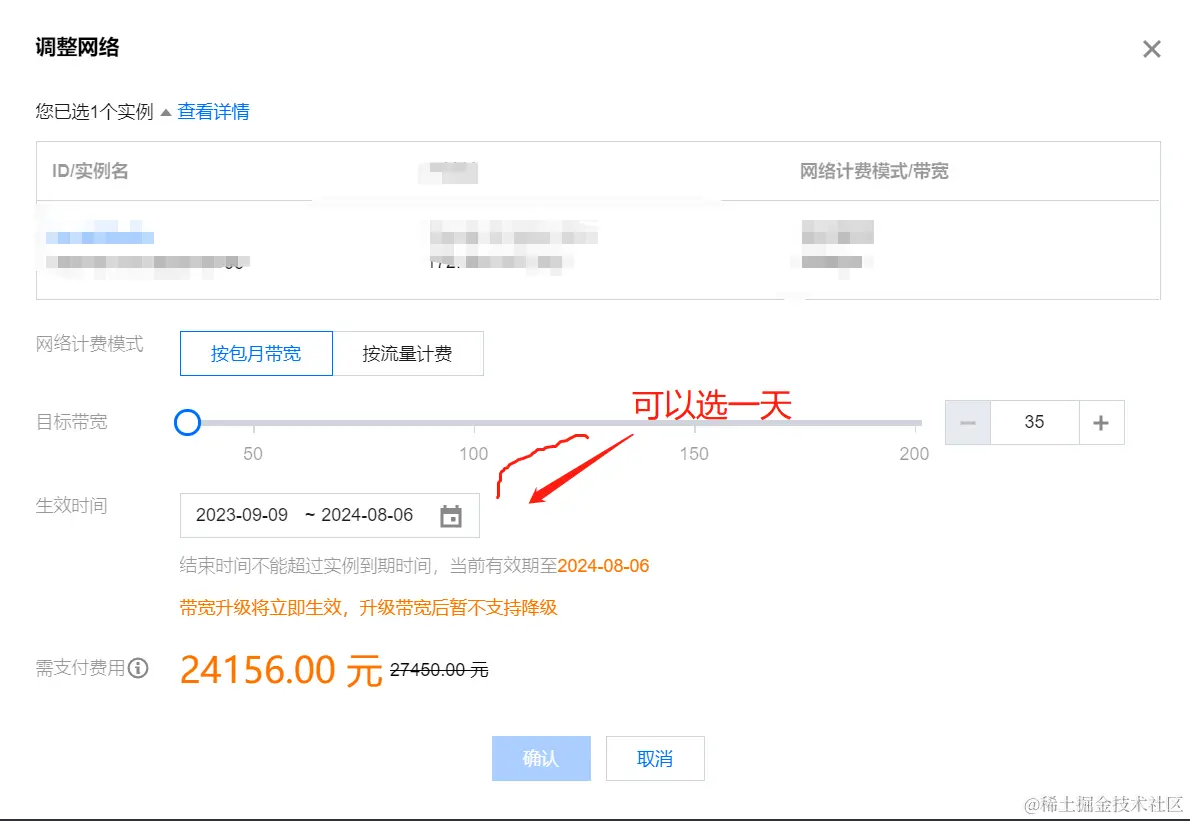The width and height of the screenshot is (1190, 821).
Task: Click the 200 label on the slider
Action: pyautogui.click(x=914, y=454)
